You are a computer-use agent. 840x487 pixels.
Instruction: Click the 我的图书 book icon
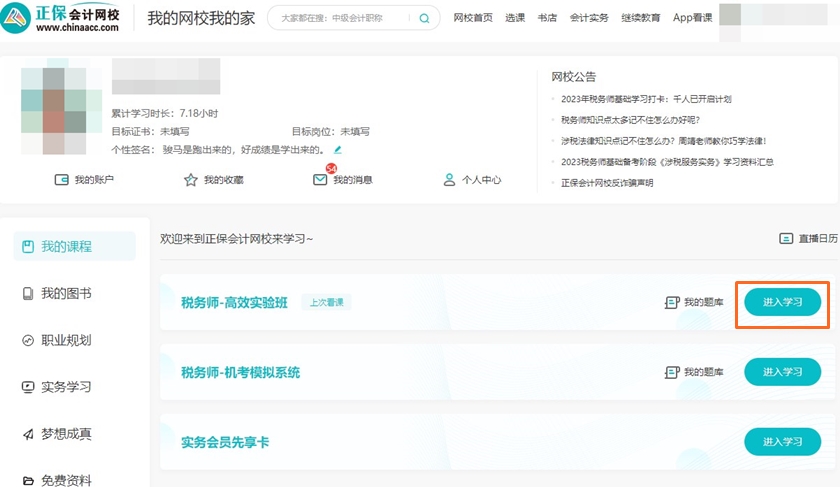point(28,294)
